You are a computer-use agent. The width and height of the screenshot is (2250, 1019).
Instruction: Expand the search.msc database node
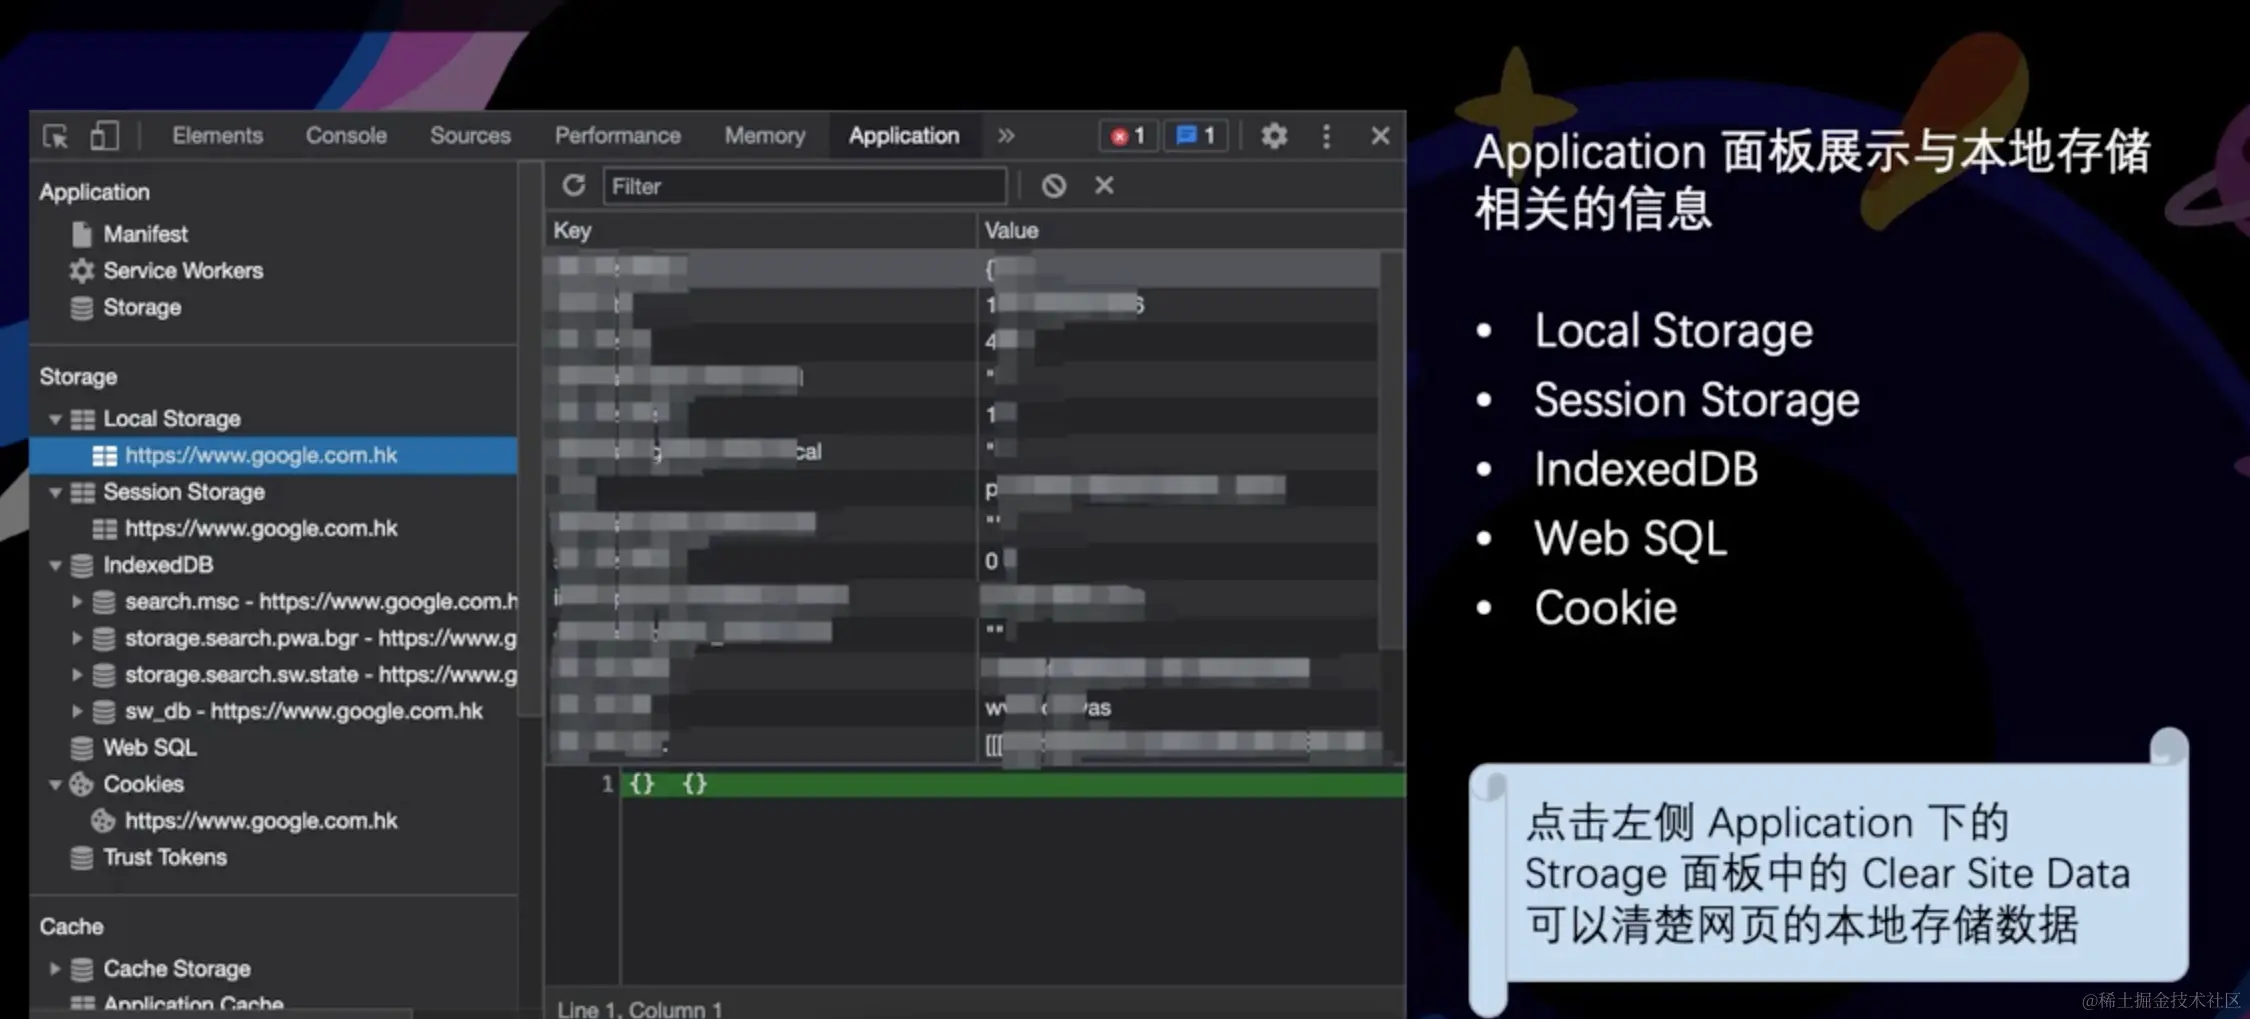pyautogui.click(x=77, y=602)
